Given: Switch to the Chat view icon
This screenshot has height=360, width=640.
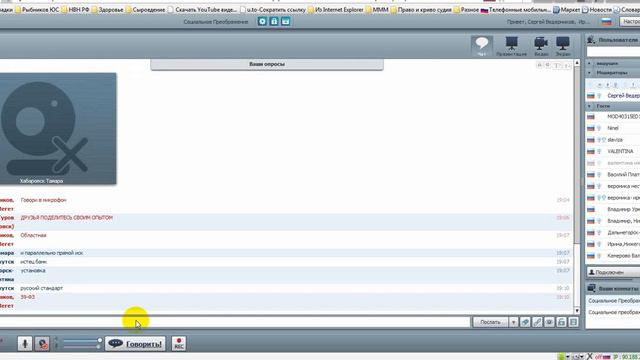Looking at the screenshot, I should 482,46.
